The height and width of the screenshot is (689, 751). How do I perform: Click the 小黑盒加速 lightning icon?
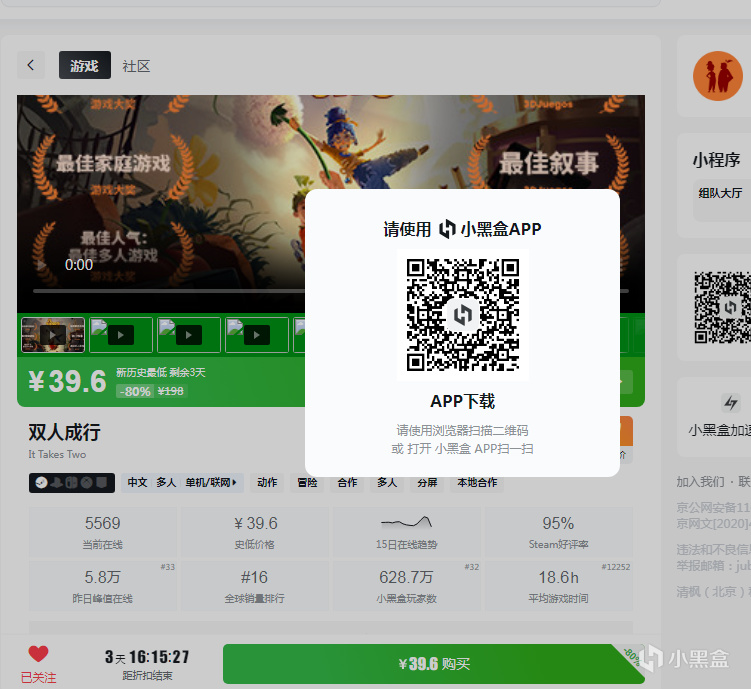pyautogui.click(x=730, y=403)
